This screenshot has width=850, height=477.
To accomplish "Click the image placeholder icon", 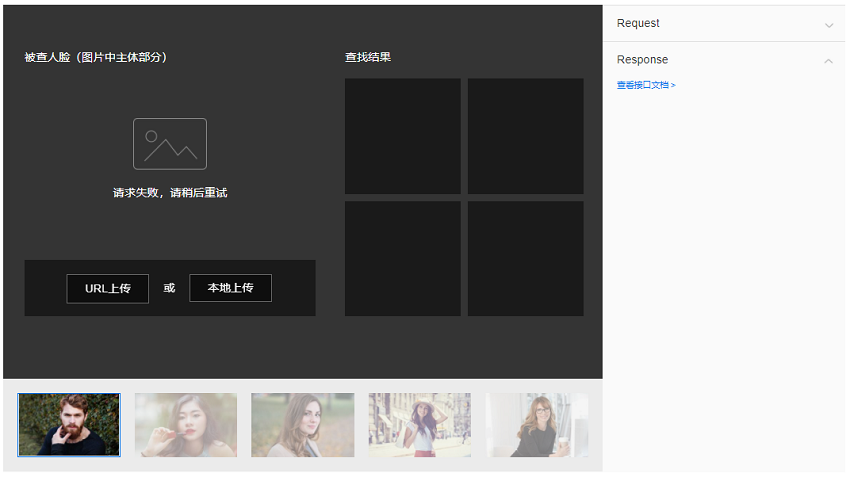I will (x=170, y=144).
